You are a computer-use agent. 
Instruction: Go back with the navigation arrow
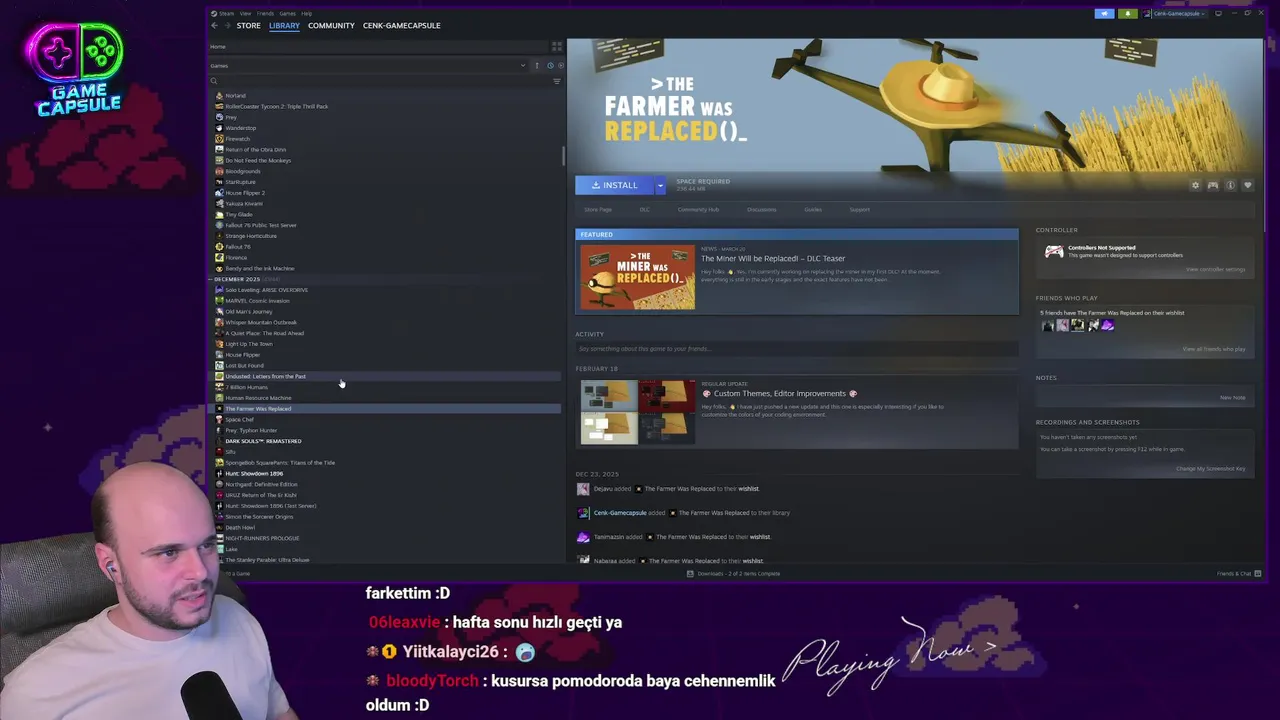(213, 25)
